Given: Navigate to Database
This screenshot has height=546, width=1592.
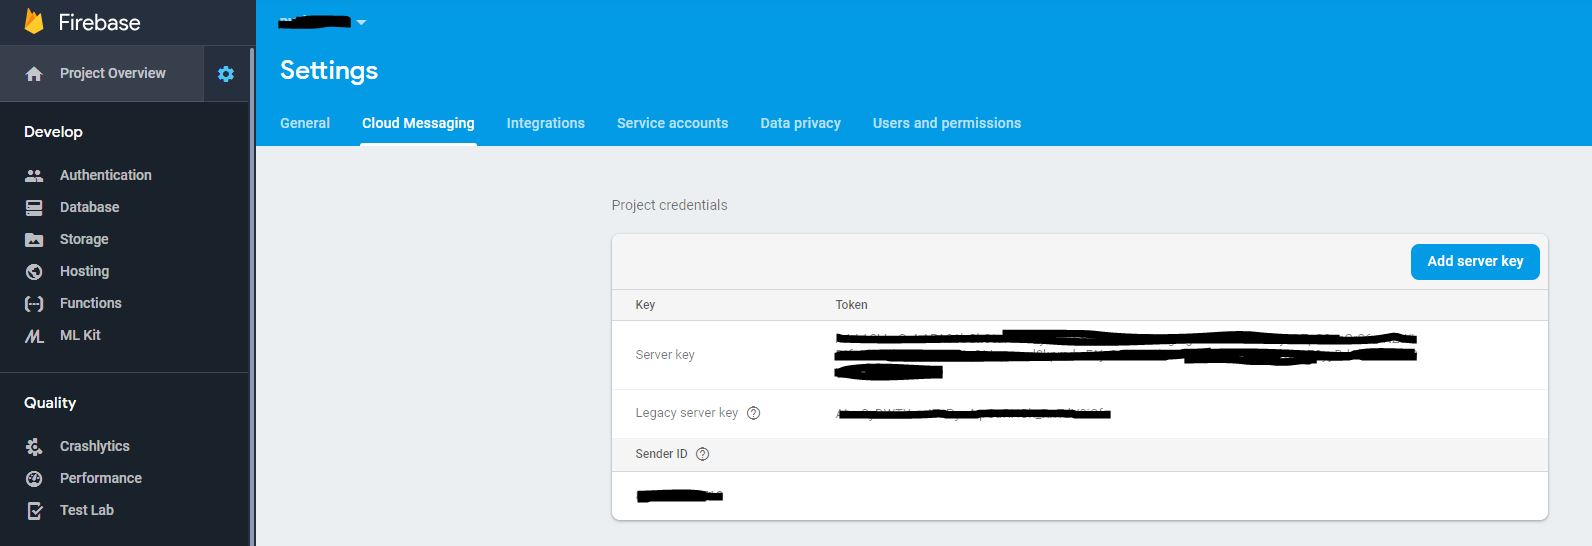Looking at the screenshot, I should (x=90, y=207).
